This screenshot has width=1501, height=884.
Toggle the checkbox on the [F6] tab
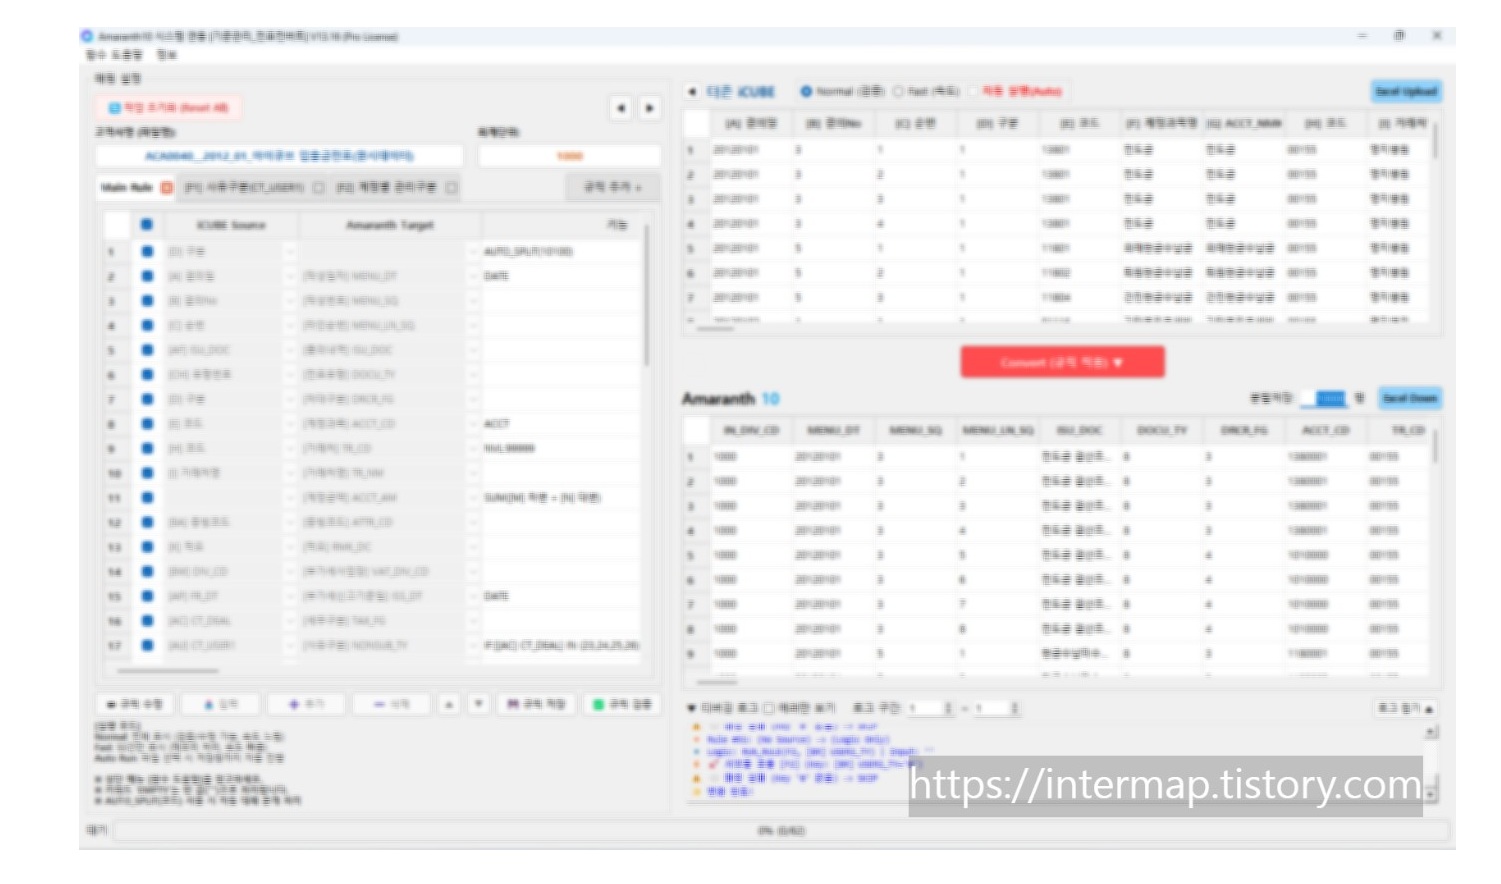pyautogui.click(x=451, y=187)
